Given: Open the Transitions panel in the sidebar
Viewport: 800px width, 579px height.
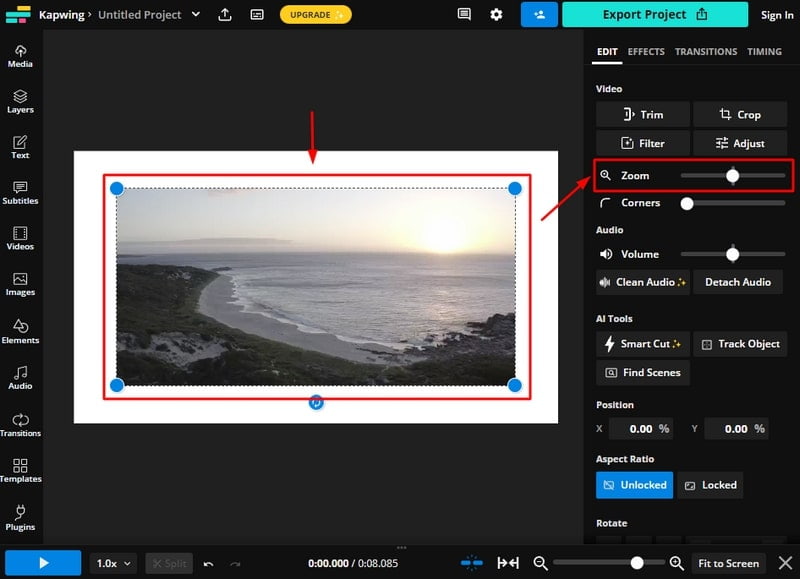Looking at the screenshot, I should (x=20, y=426).
